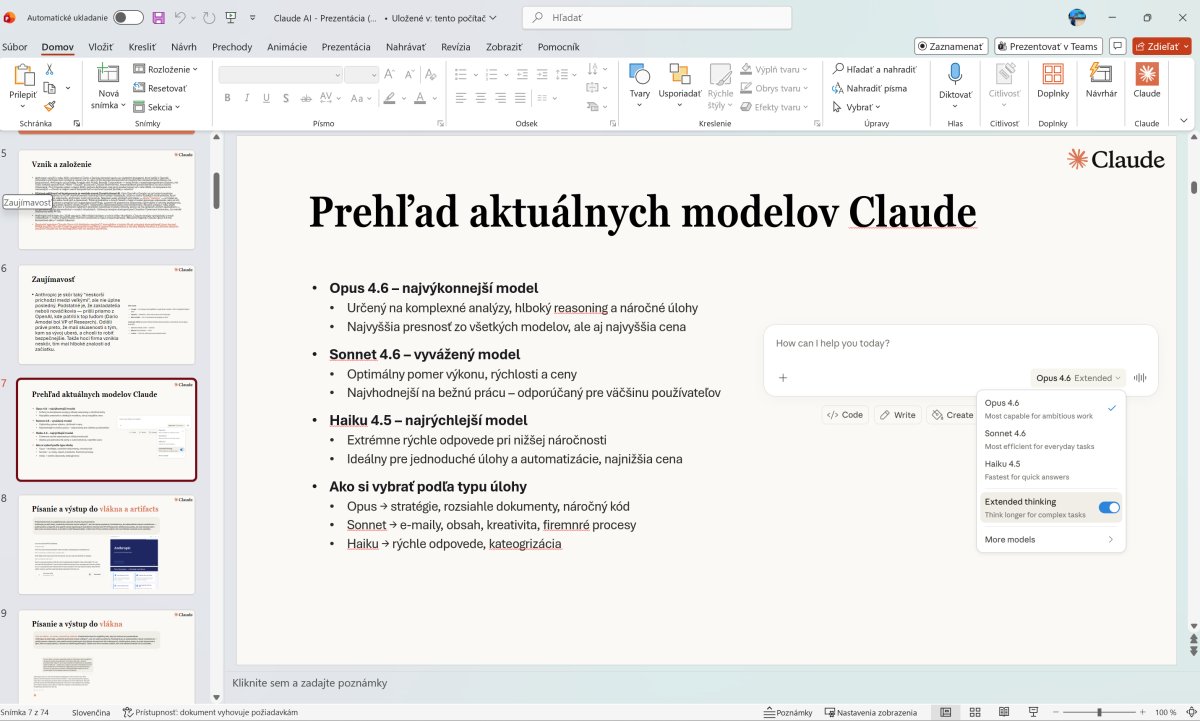Toggle bold formatting in Písmo group
Screen dimensions: 1200x721
(228, 98)
